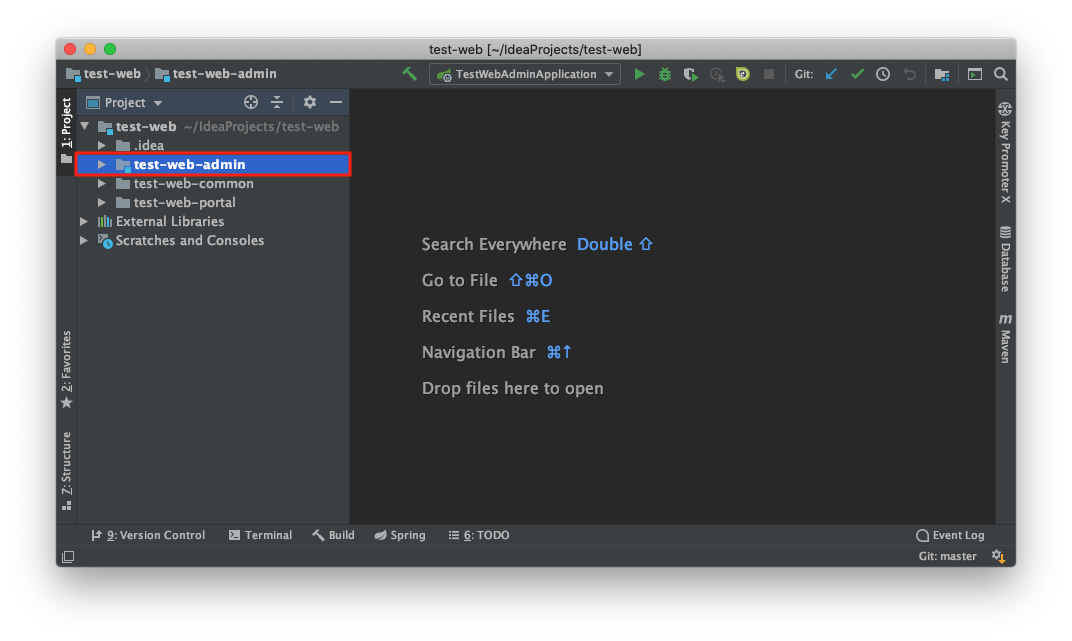Open the Z: Structure side tab
This screenshot has width=1072, height=641.
pos(66,471)
